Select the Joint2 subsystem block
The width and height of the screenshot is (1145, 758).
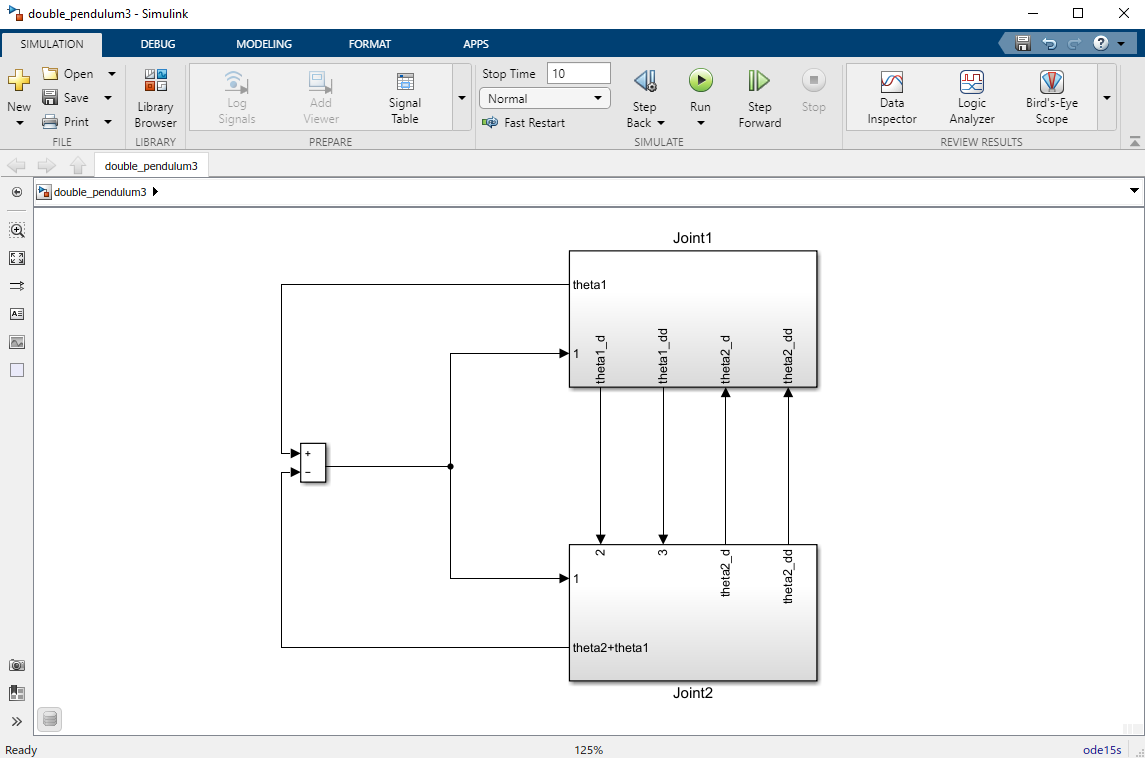(x=693, y=612)
